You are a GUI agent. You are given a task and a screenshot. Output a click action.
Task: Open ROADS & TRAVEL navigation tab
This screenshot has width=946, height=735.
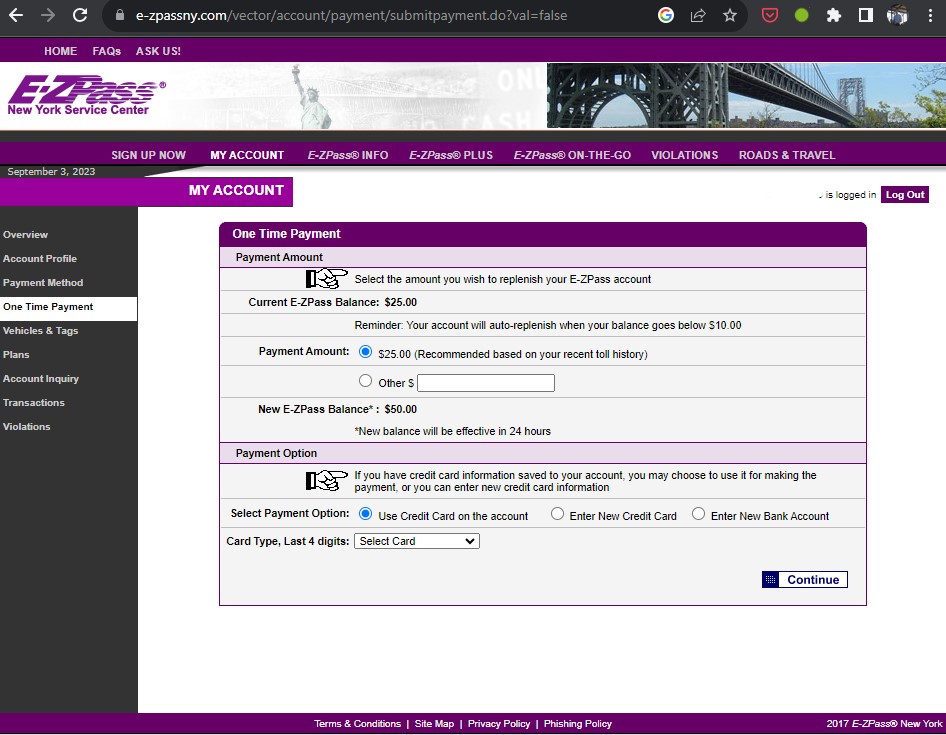[x=787, y=155]
